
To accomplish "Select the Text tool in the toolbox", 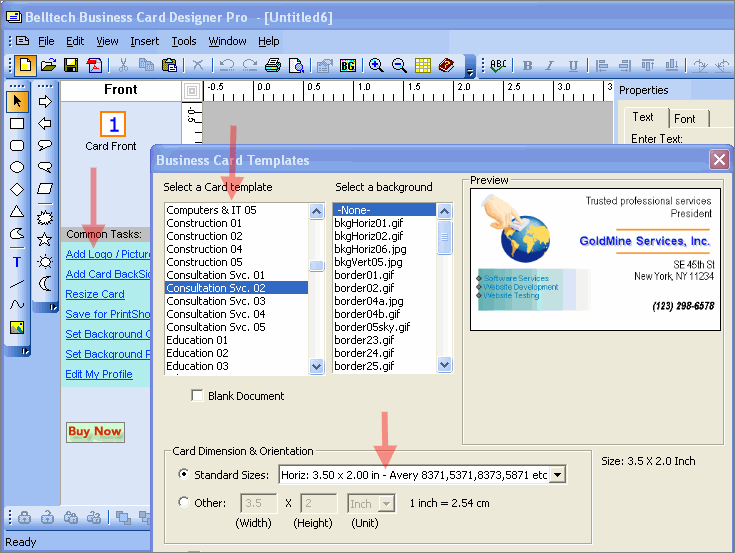I will 17,262.
